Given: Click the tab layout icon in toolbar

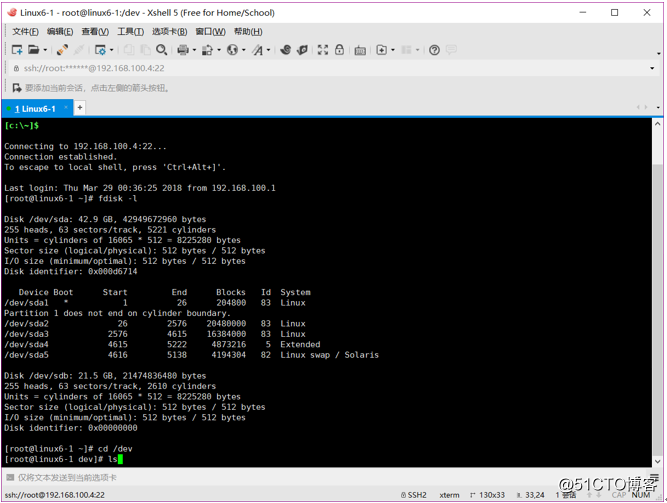Looking at the screenshot, I should (407, 50).
